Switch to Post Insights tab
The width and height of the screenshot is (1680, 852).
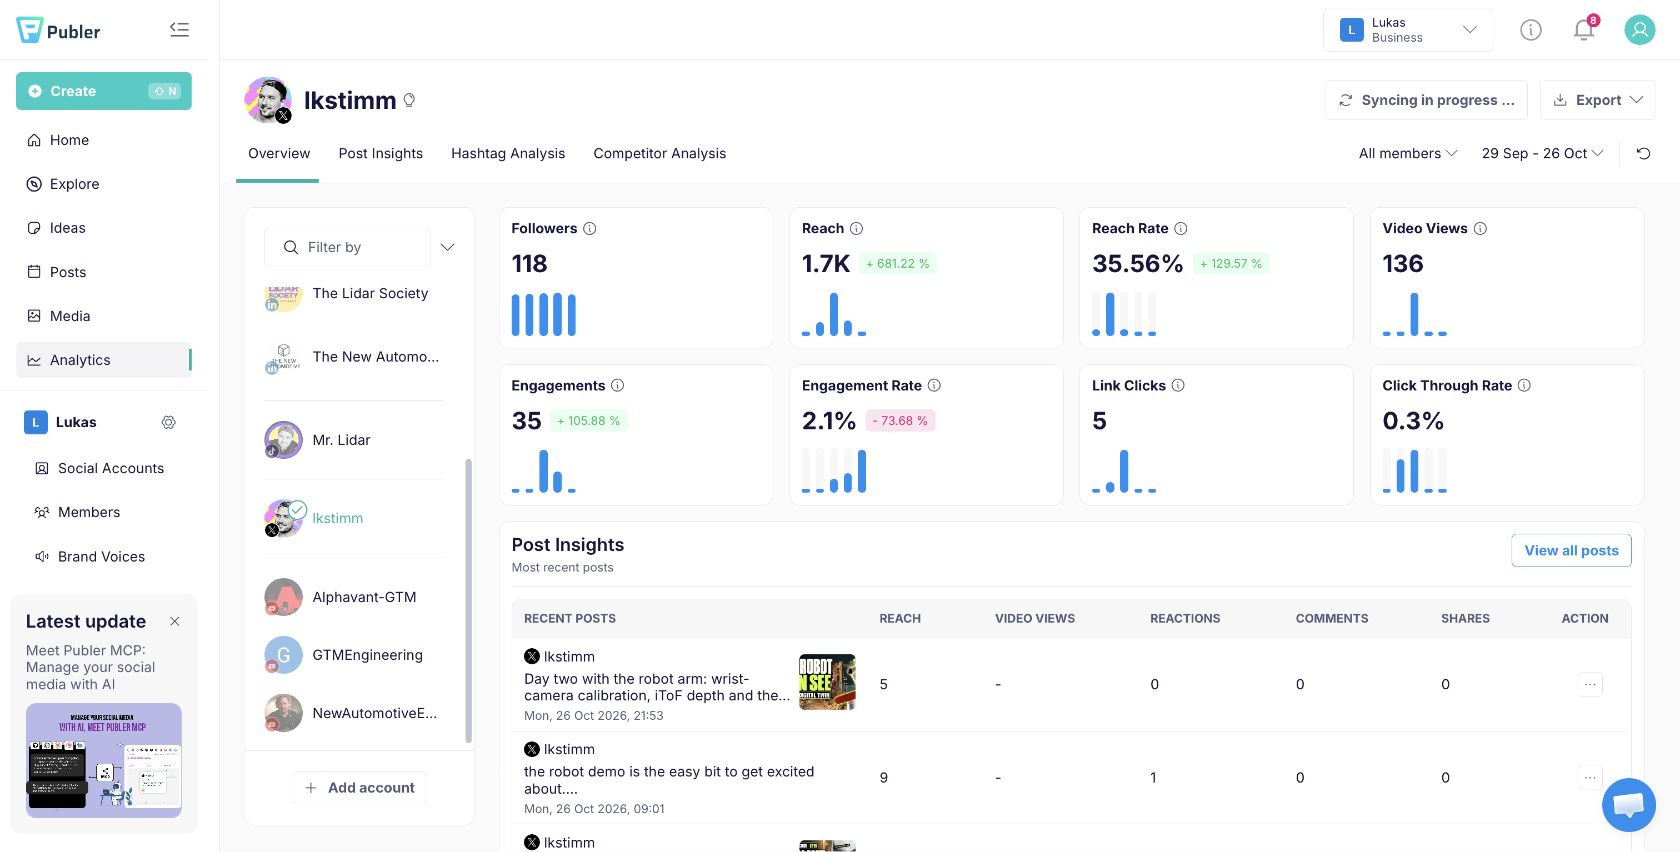point(381,153)
